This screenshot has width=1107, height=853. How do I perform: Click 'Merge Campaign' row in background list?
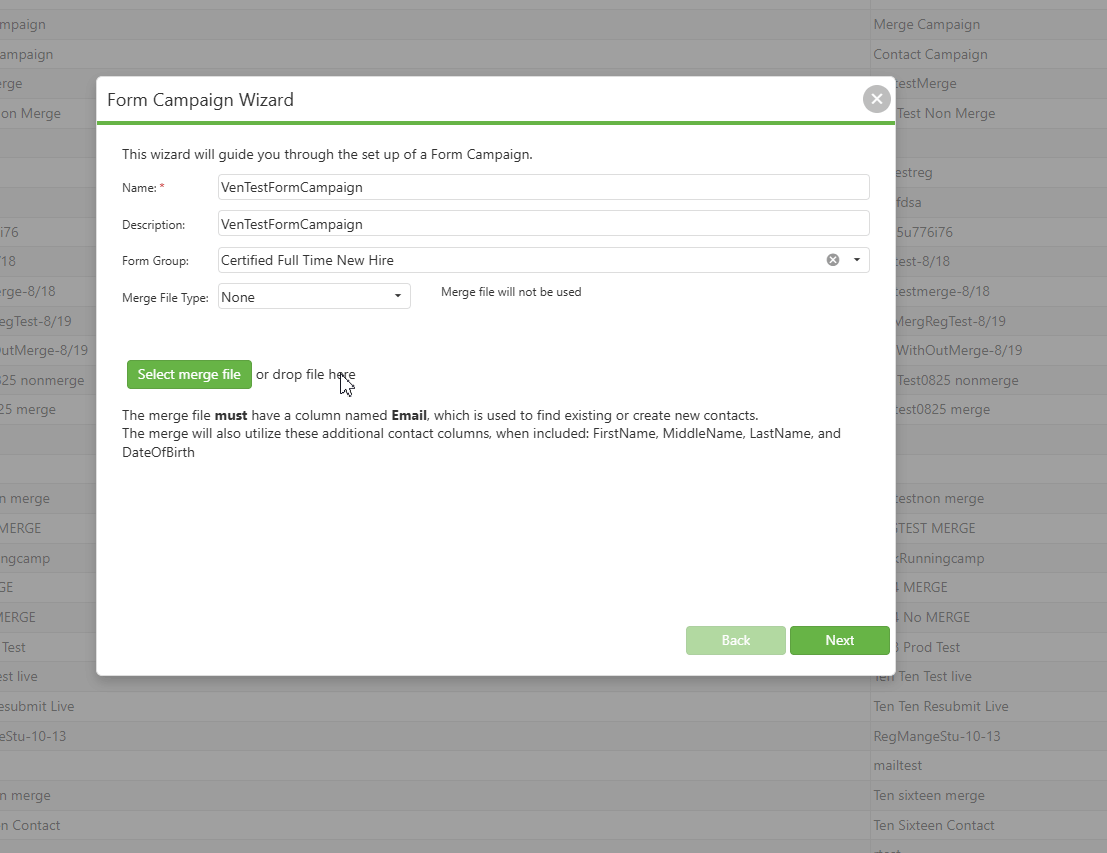(926, 25)
